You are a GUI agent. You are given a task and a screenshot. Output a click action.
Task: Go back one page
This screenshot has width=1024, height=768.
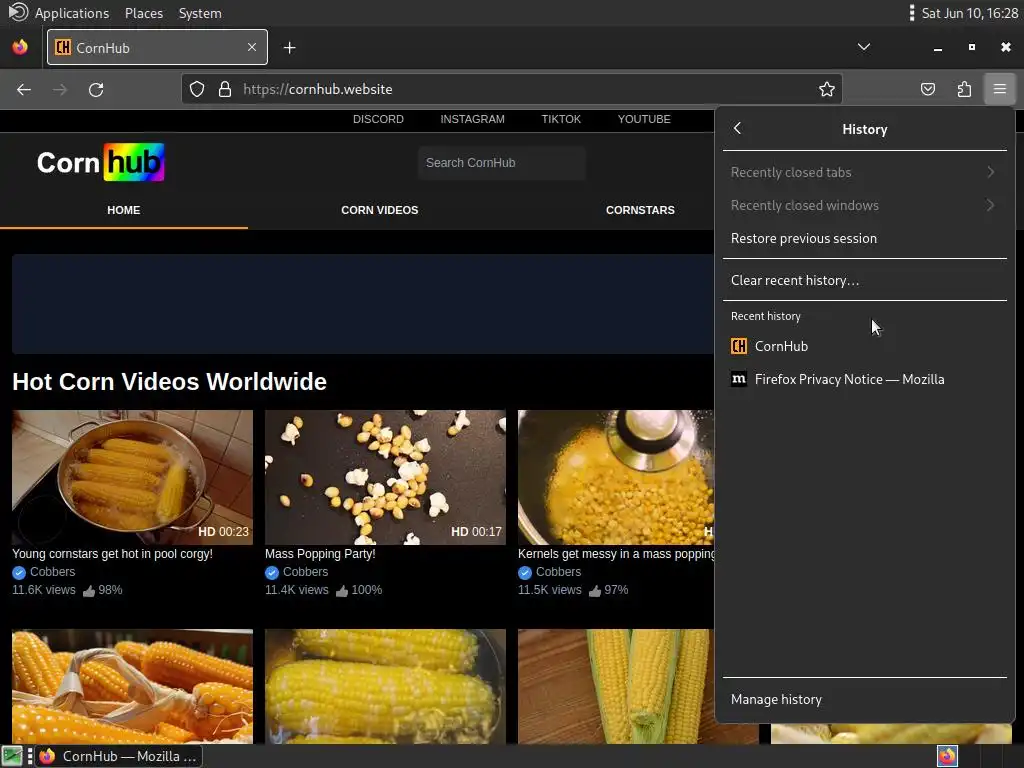click(24, 89)
